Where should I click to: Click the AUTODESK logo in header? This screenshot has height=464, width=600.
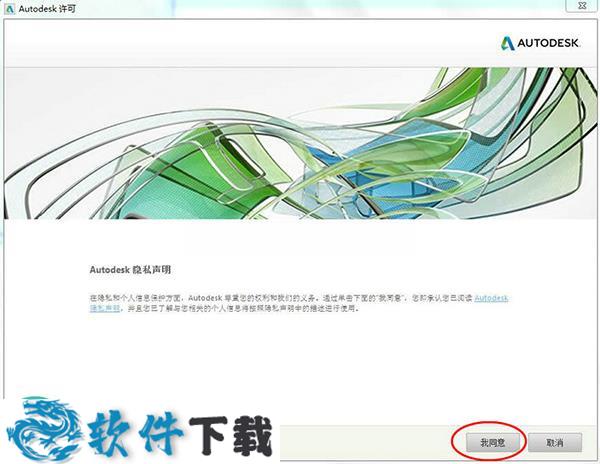click(x=540, y=43)
